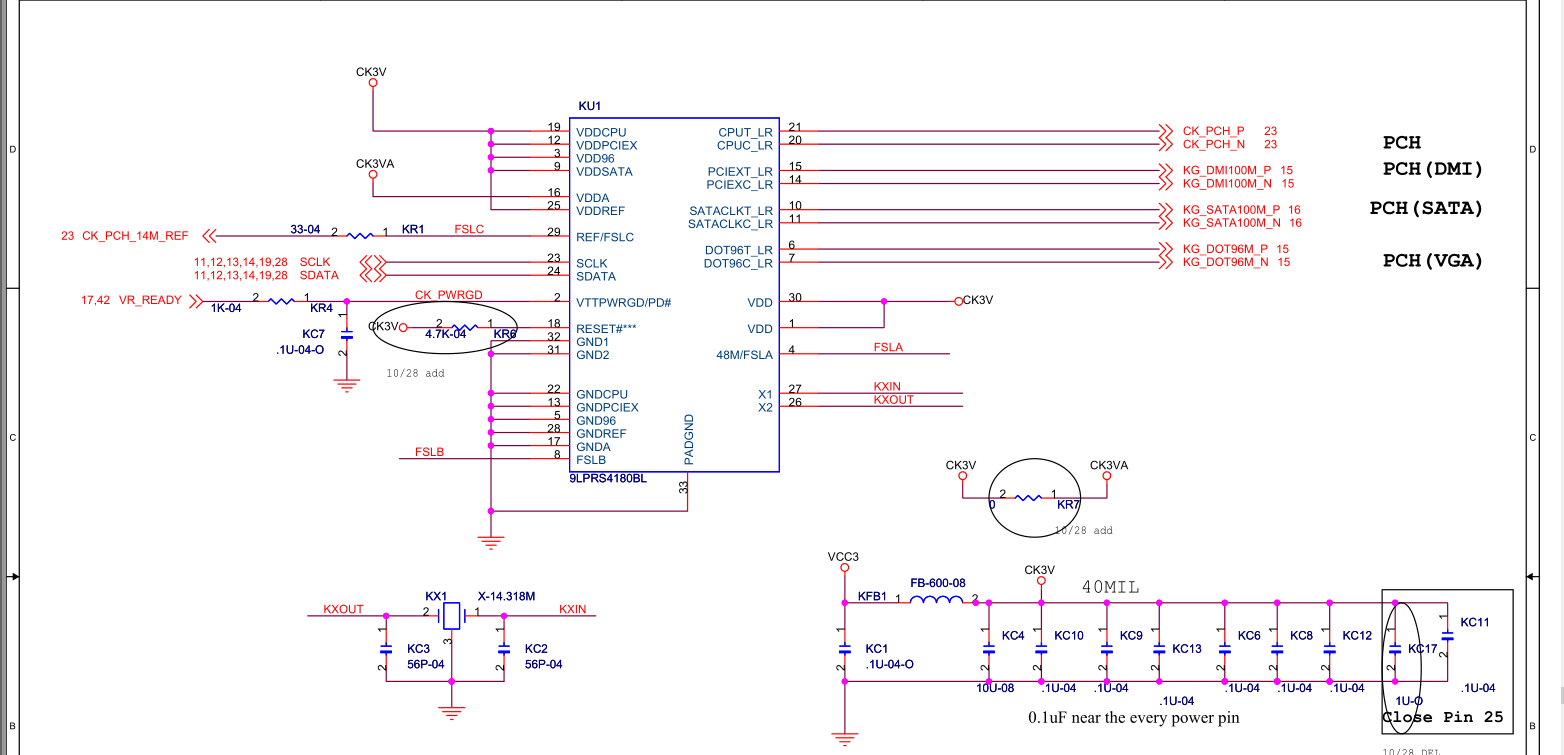Select the KC11 capacitor designator
Image resolution: width=1564 pixels, height=755 pixels.
coord(1475,622)
